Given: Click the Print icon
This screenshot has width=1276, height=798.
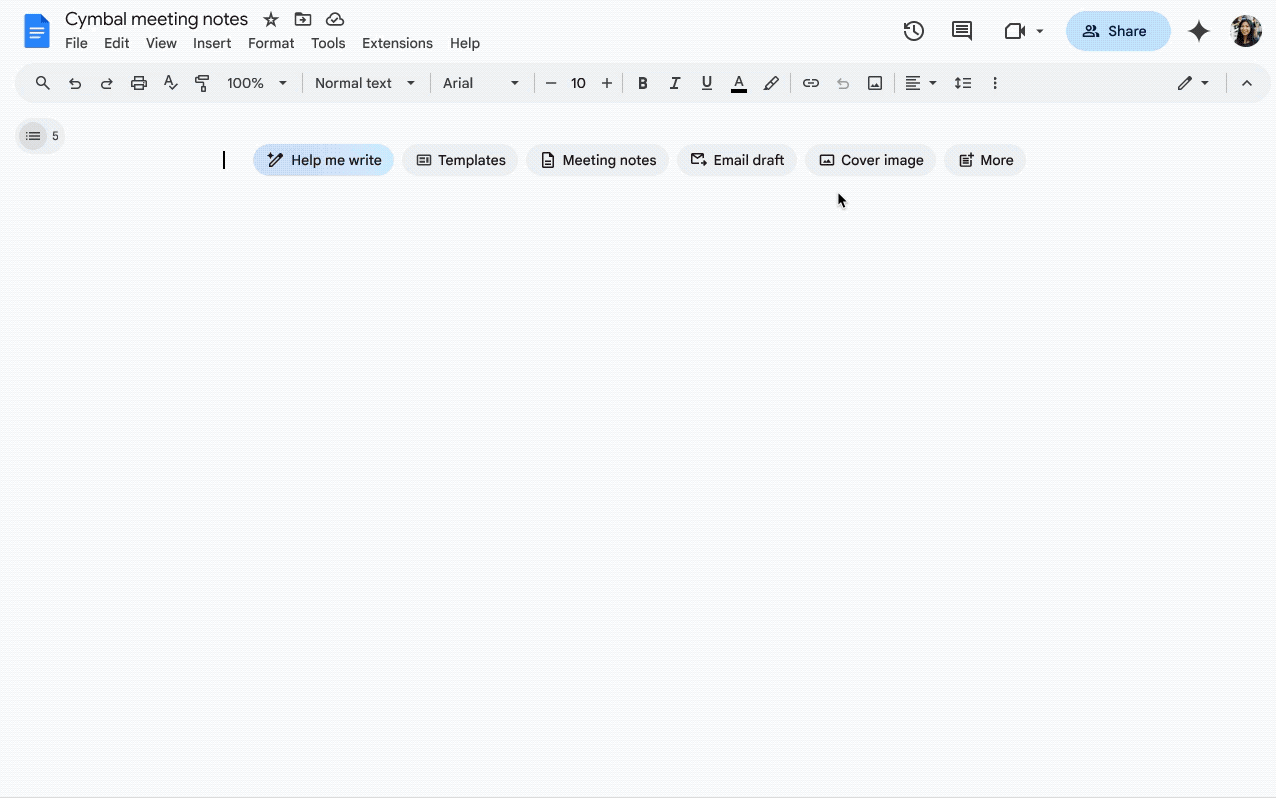Looking at the screenshot, I should click(138, 83).
